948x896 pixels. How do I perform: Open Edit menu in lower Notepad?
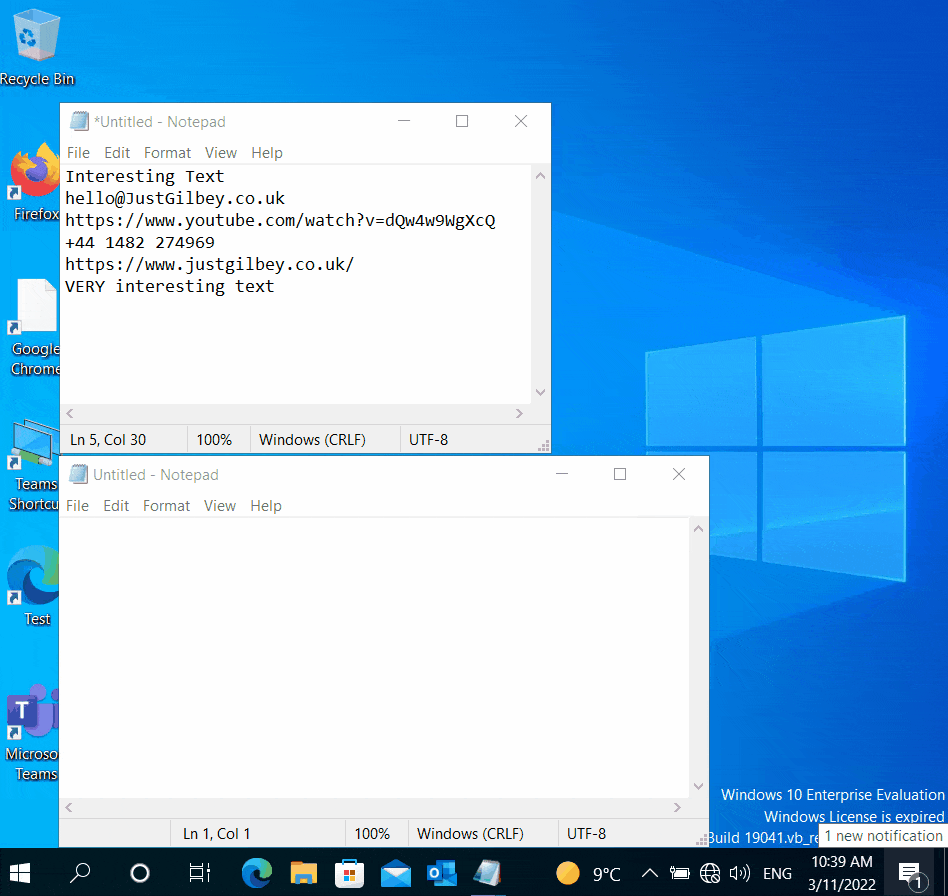click(116, 506)
